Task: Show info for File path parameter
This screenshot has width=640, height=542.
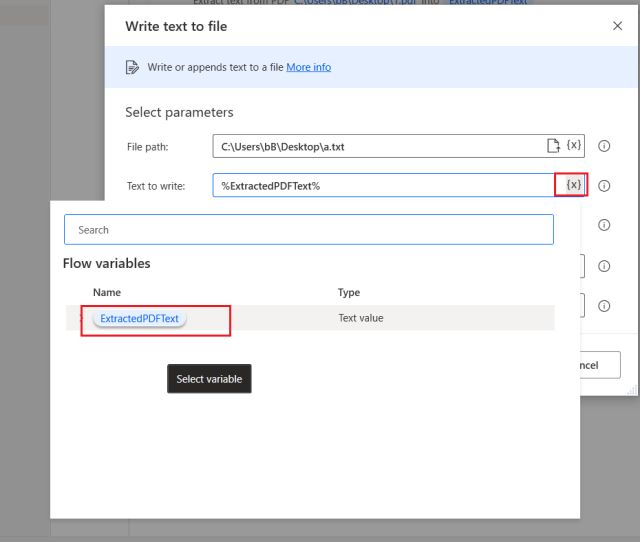Action: point(604,146)
